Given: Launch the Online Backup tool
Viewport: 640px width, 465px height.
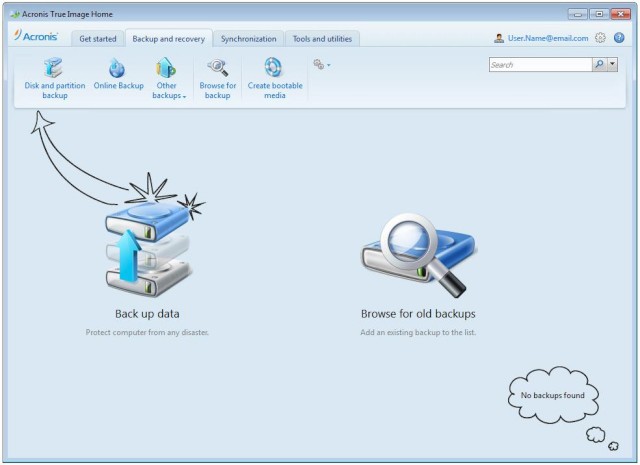Looking at the screenshot, I should pyautogui.click(x=118, y=74).
